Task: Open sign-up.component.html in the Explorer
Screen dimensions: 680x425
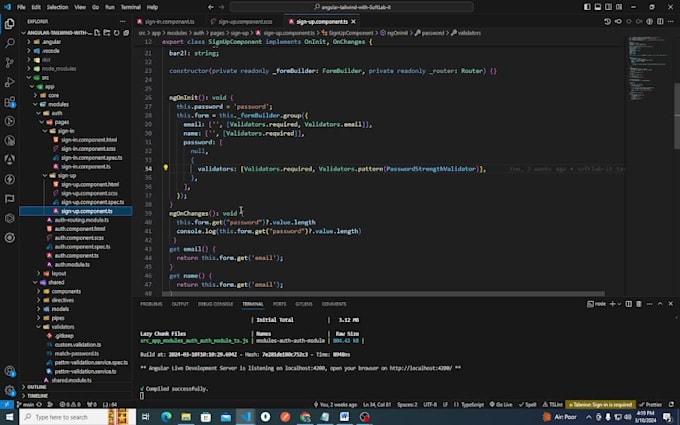Action: [x=90, y=184]
